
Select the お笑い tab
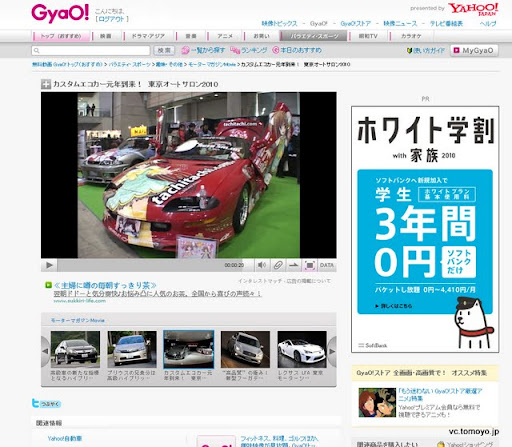[x=261, y=36]
